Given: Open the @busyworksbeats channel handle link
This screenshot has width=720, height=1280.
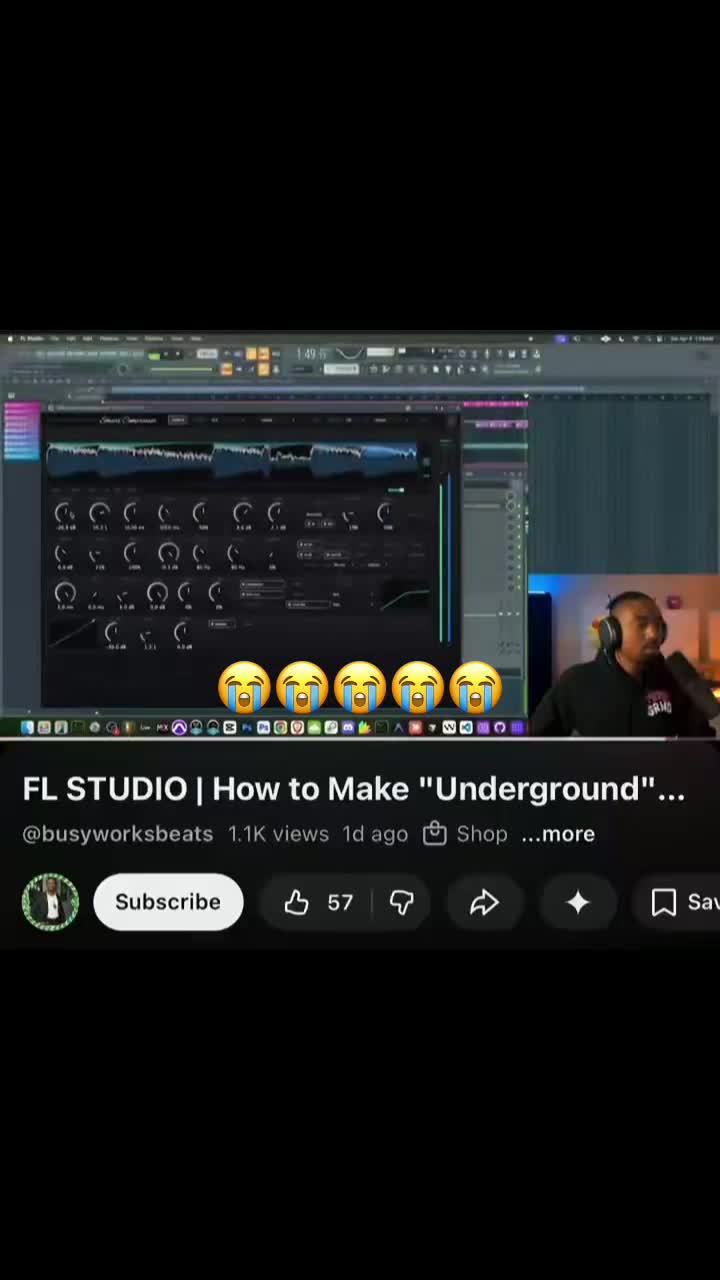Looking at the screenshot, I should tap(118, 834).
